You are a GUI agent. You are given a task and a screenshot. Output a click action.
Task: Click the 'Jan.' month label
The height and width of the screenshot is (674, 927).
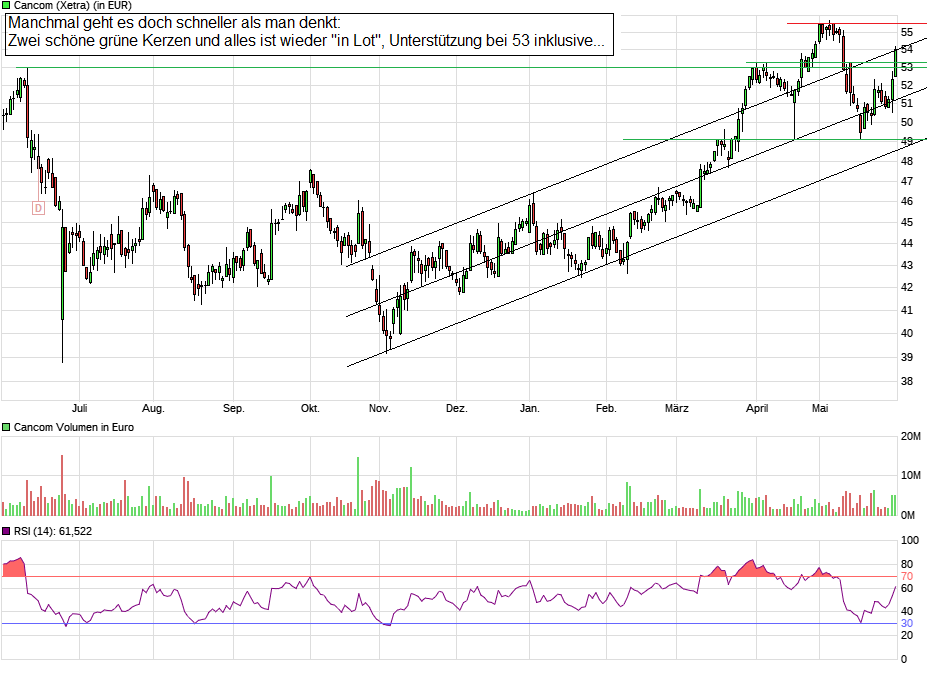530,408
